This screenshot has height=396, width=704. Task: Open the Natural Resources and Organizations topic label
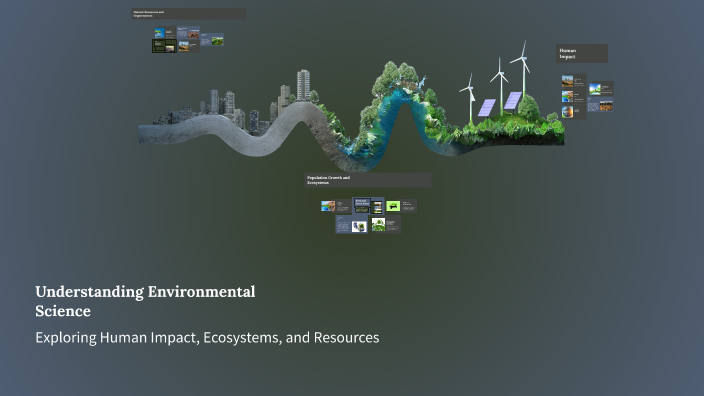189,14
